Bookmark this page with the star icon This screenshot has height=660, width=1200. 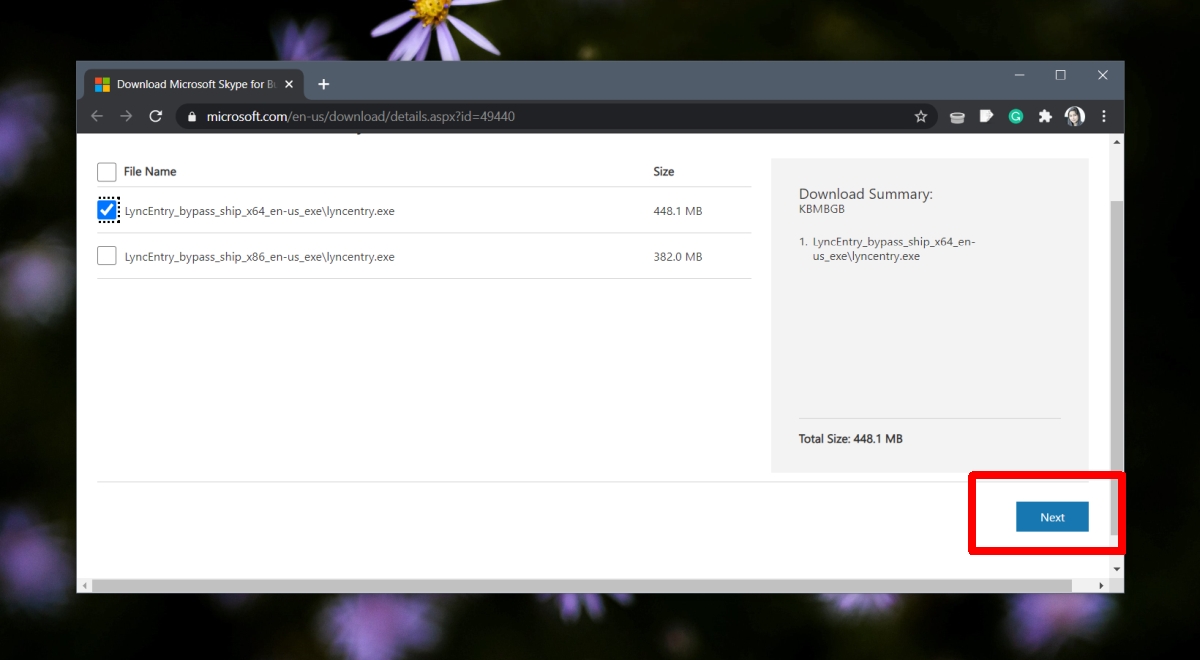click(x=921, y=116)
